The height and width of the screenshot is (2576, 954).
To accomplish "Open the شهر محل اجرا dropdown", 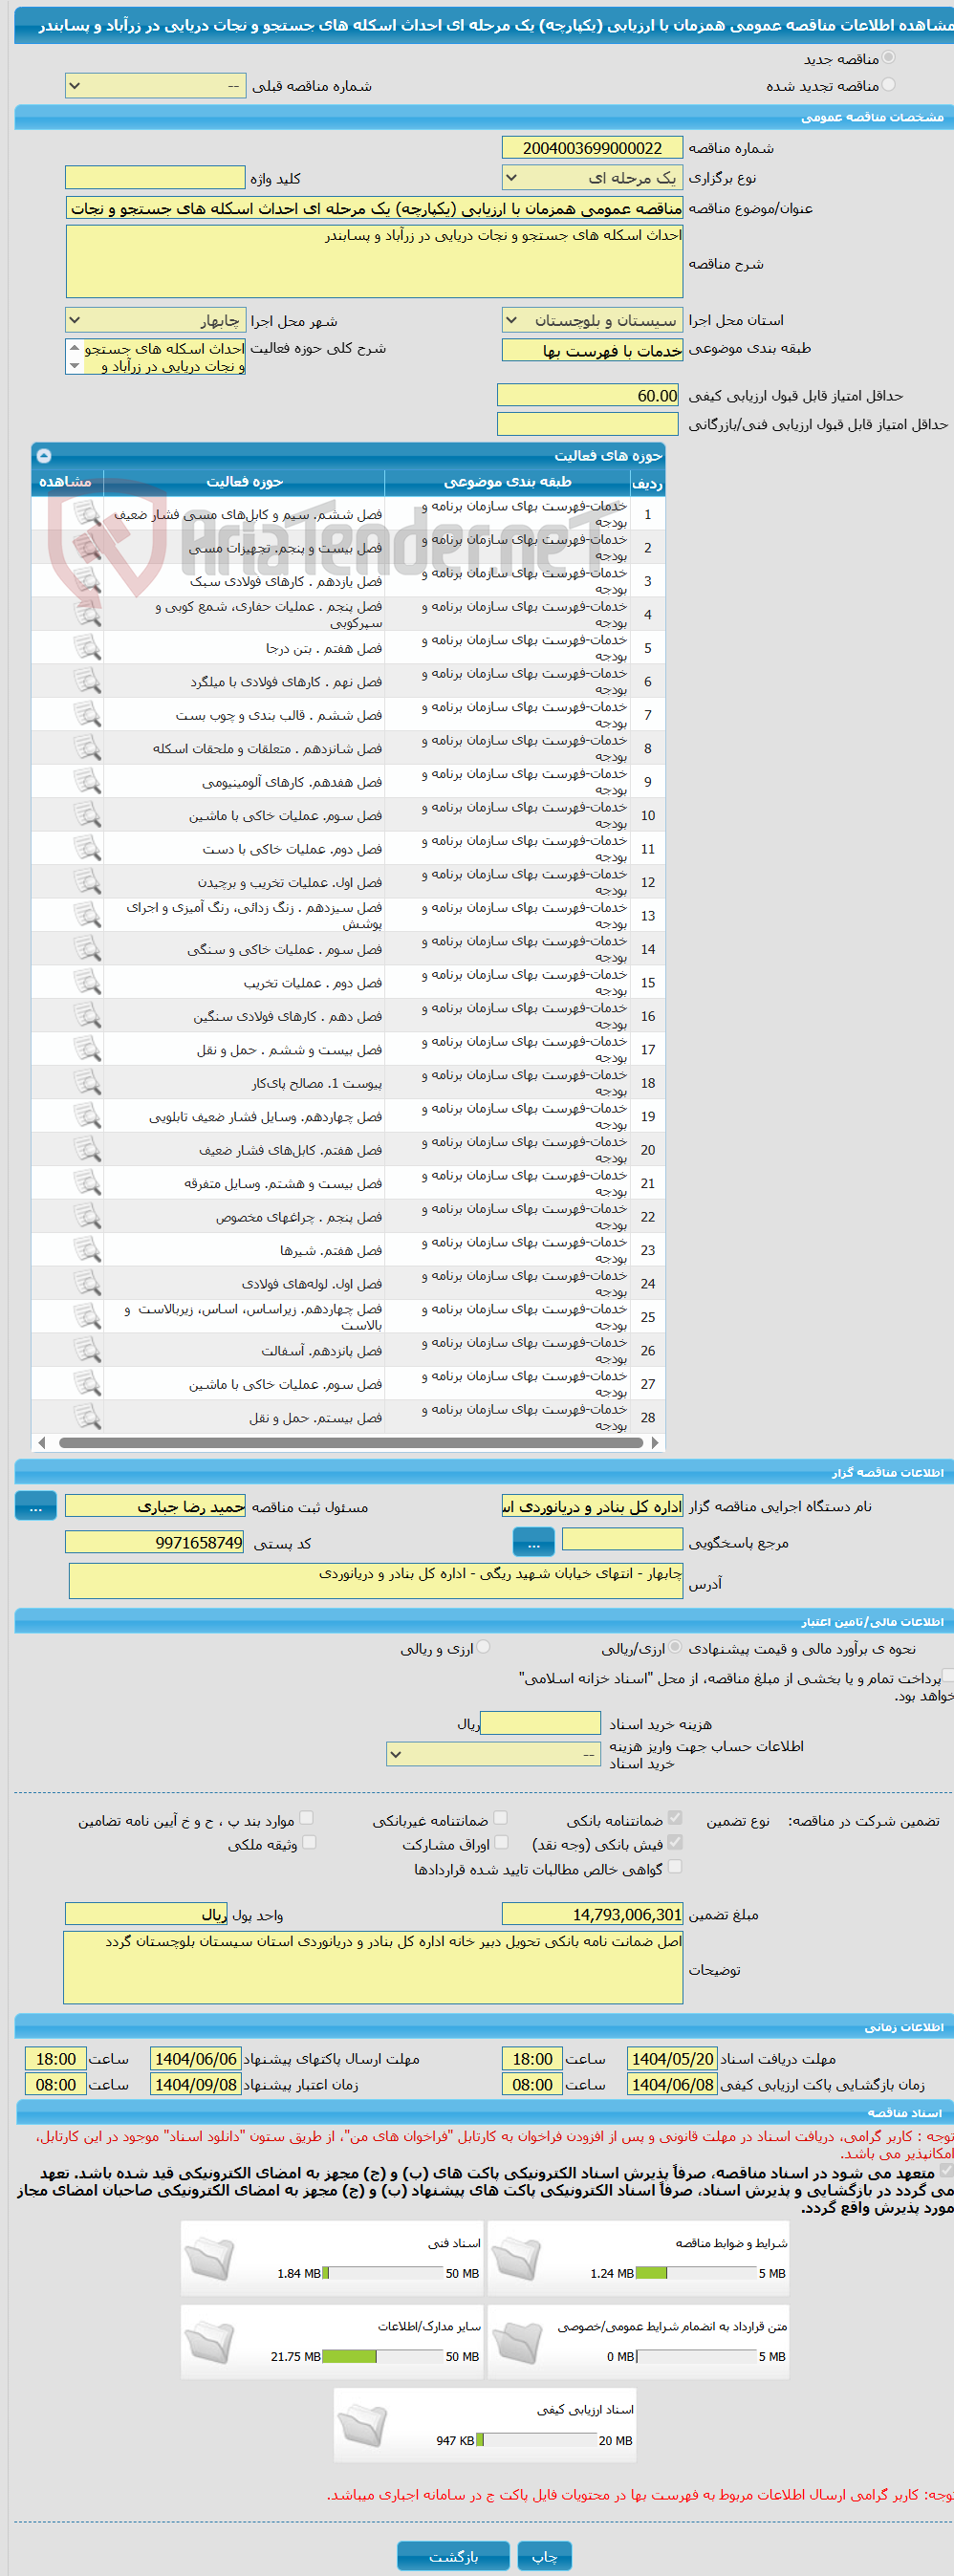I will (155, 320).
